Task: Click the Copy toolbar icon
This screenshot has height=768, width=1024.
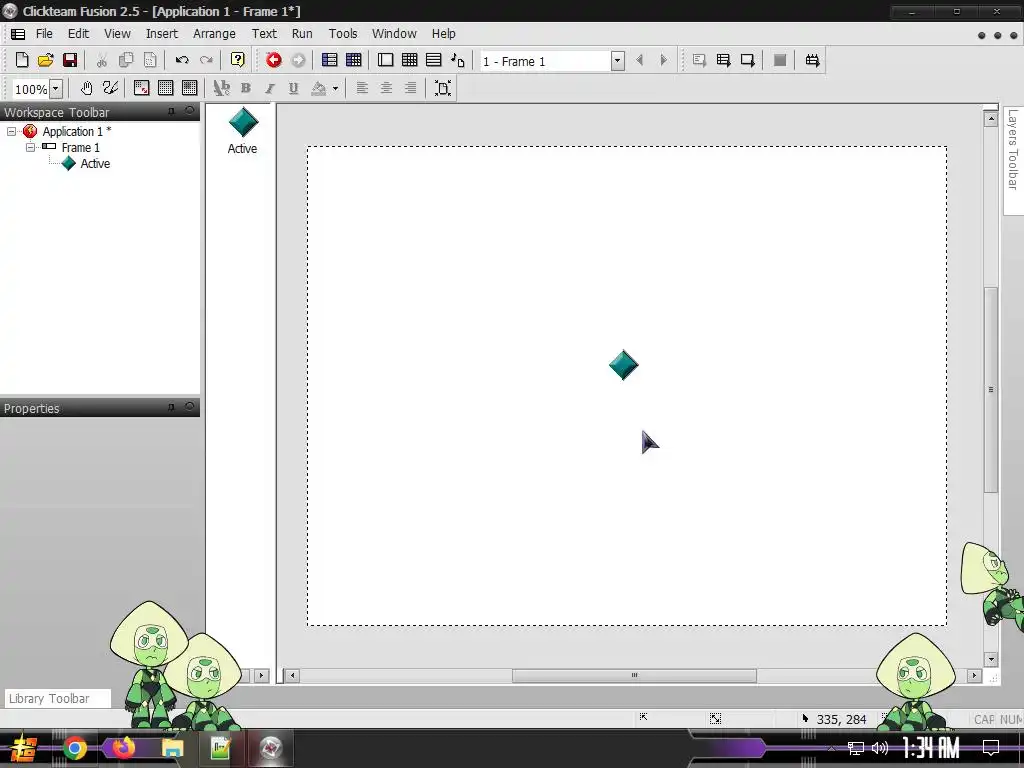Action: click(x=126, y=60)
